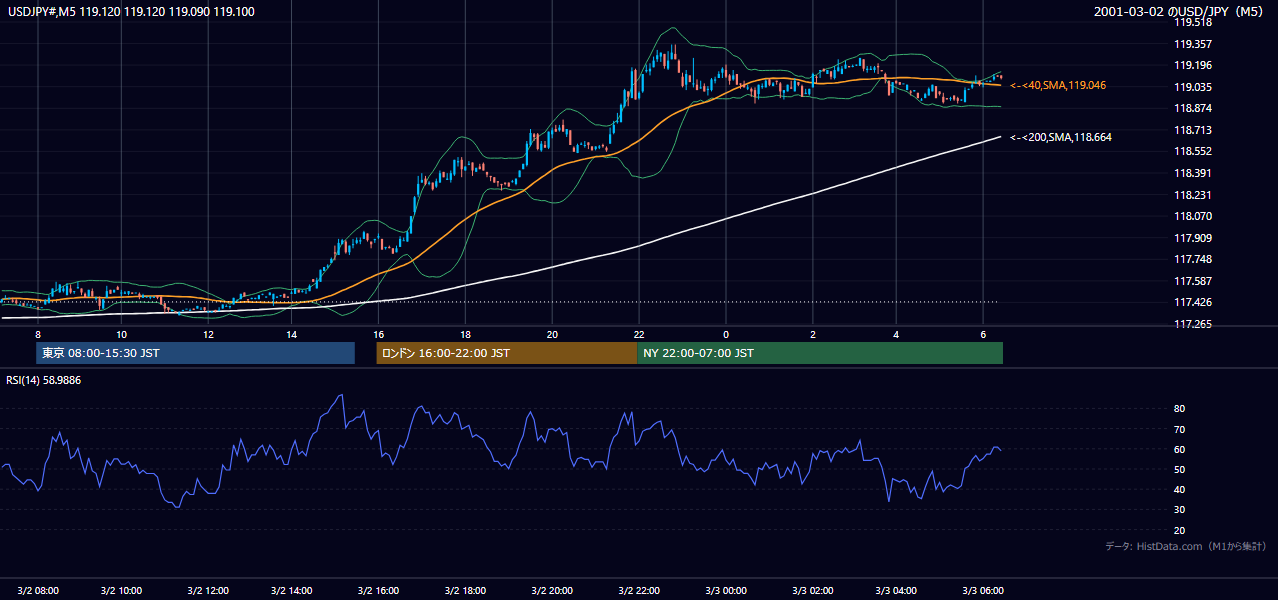
Task: Click the 3/2 10:00 date axis label
Action: pos(122,590)
